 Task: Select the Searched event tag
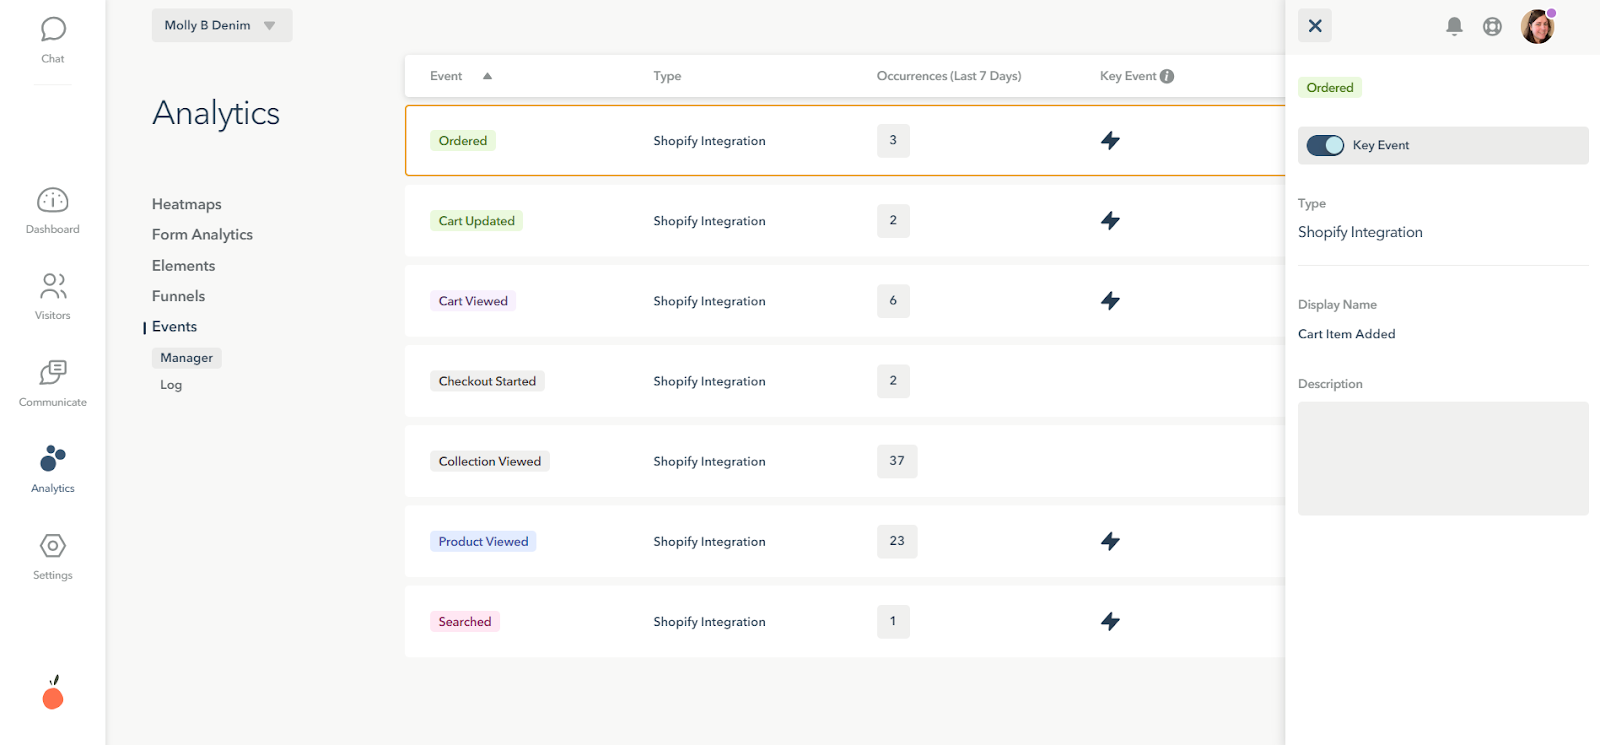coord(465,621)
